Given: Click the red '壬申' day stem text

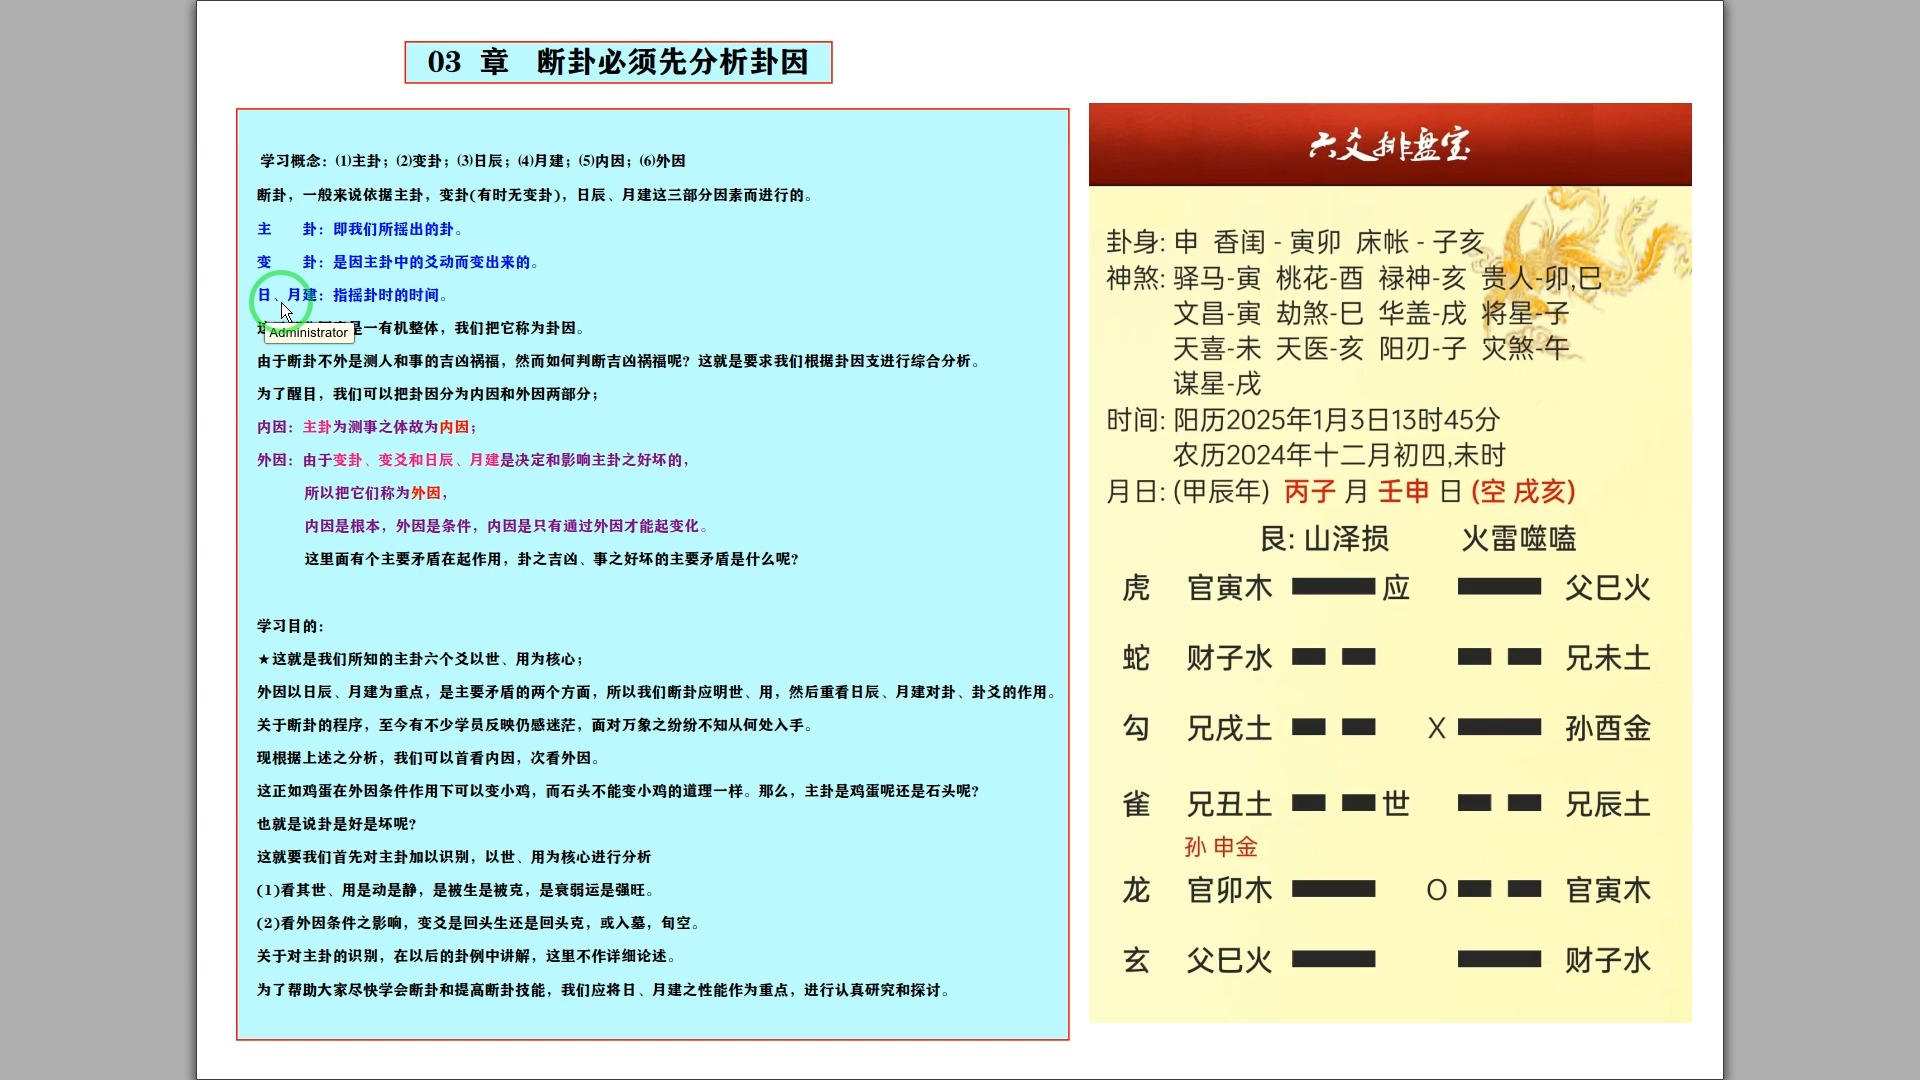Looking at the screenshot, I should [1404, 492].
